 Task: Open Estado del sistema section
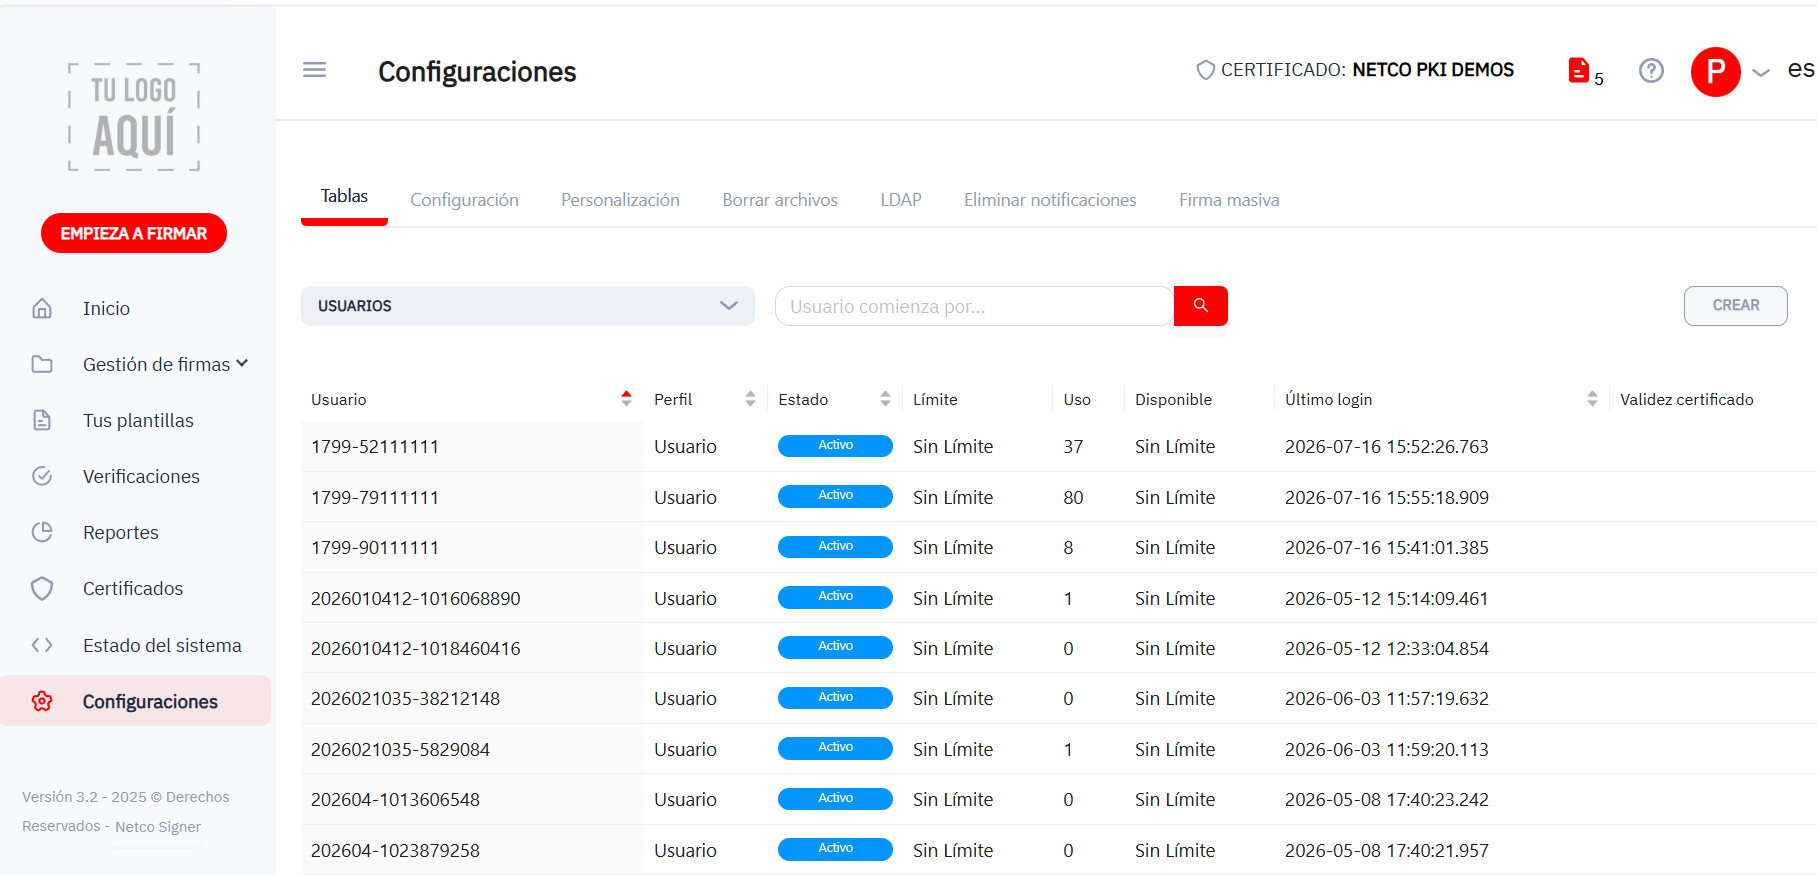(x=162, y=646)
